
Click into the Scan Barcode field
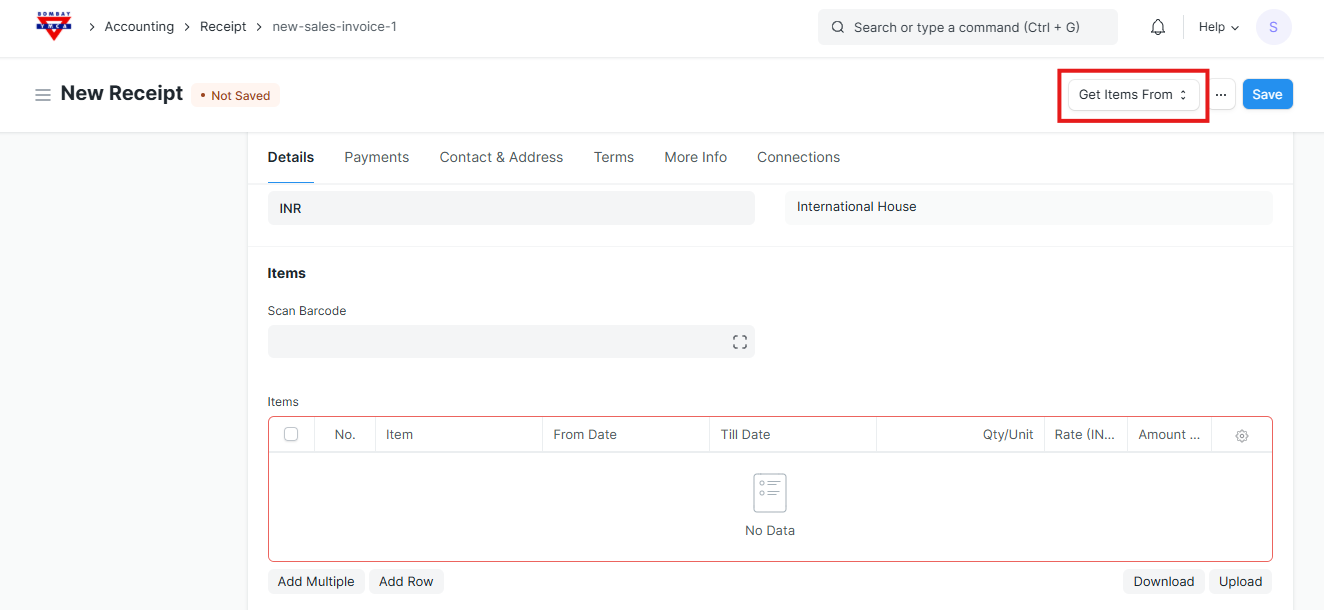point(495,342)
